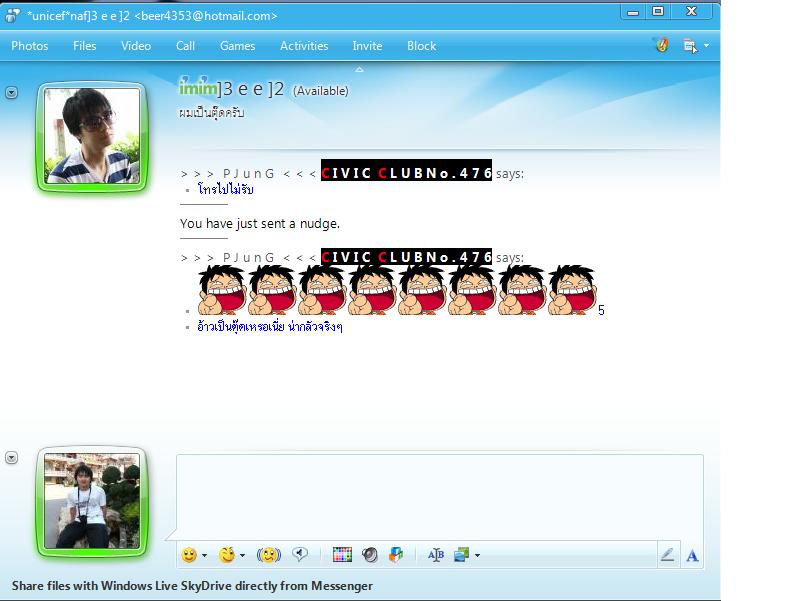Viewport: 800px width, 601px height.
Task: Open the color scheme paintbrush icon
Action: (x=660, y=45)
